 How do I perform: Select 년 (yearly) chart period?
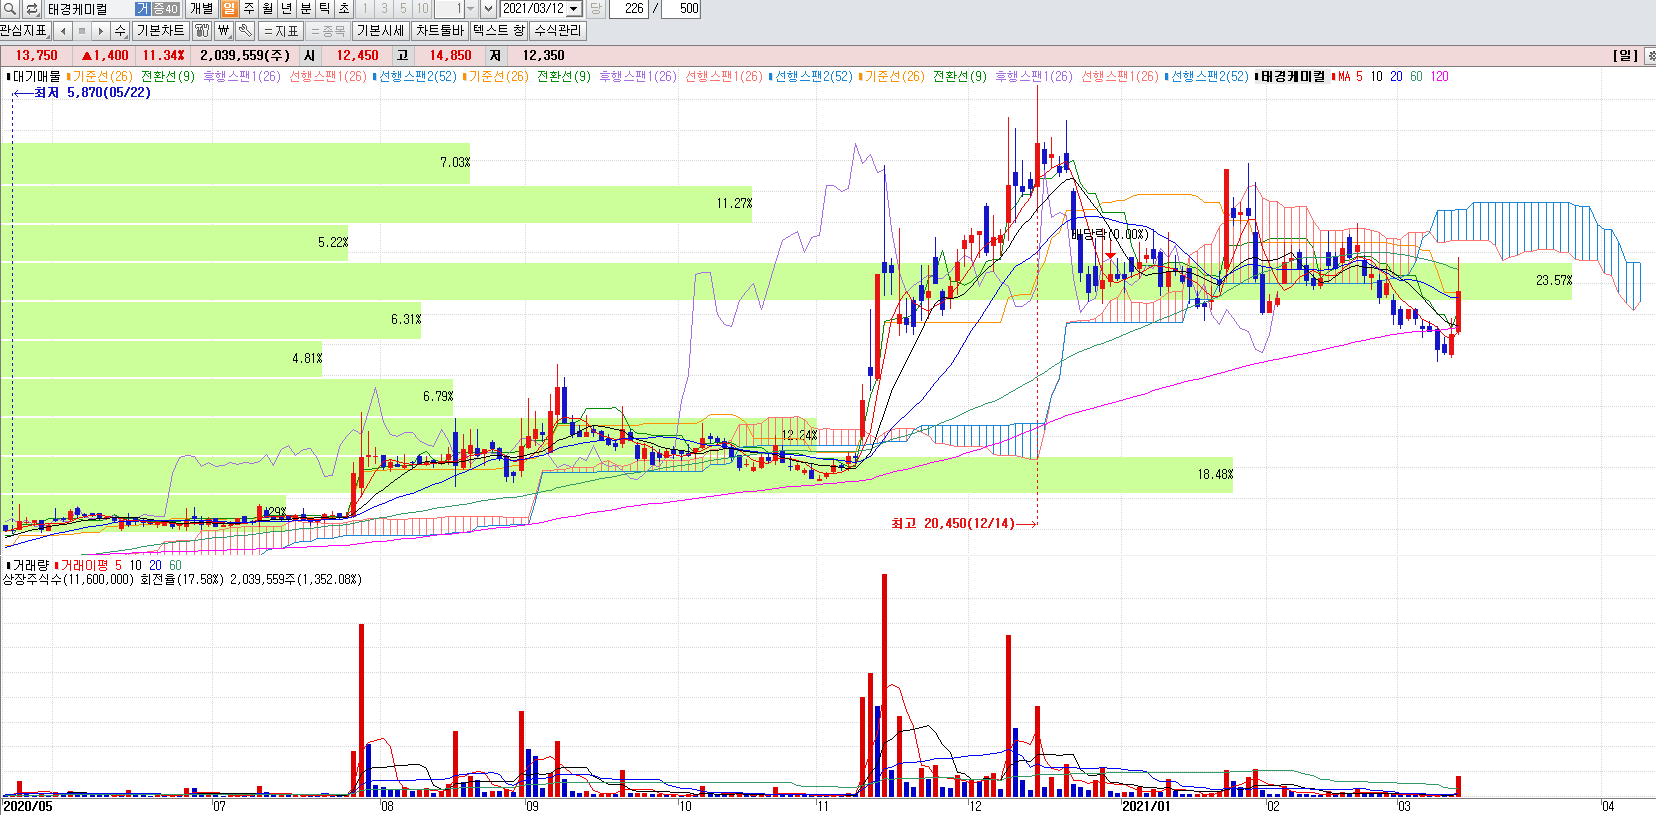(x=286, y=8)
